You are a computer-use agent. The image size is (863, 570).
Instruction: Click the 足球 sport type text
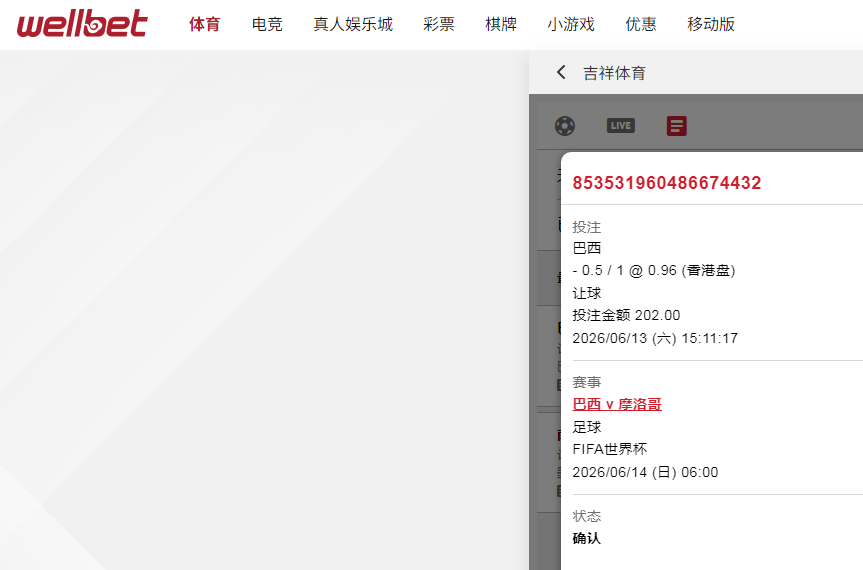click(x=587, y=427)
